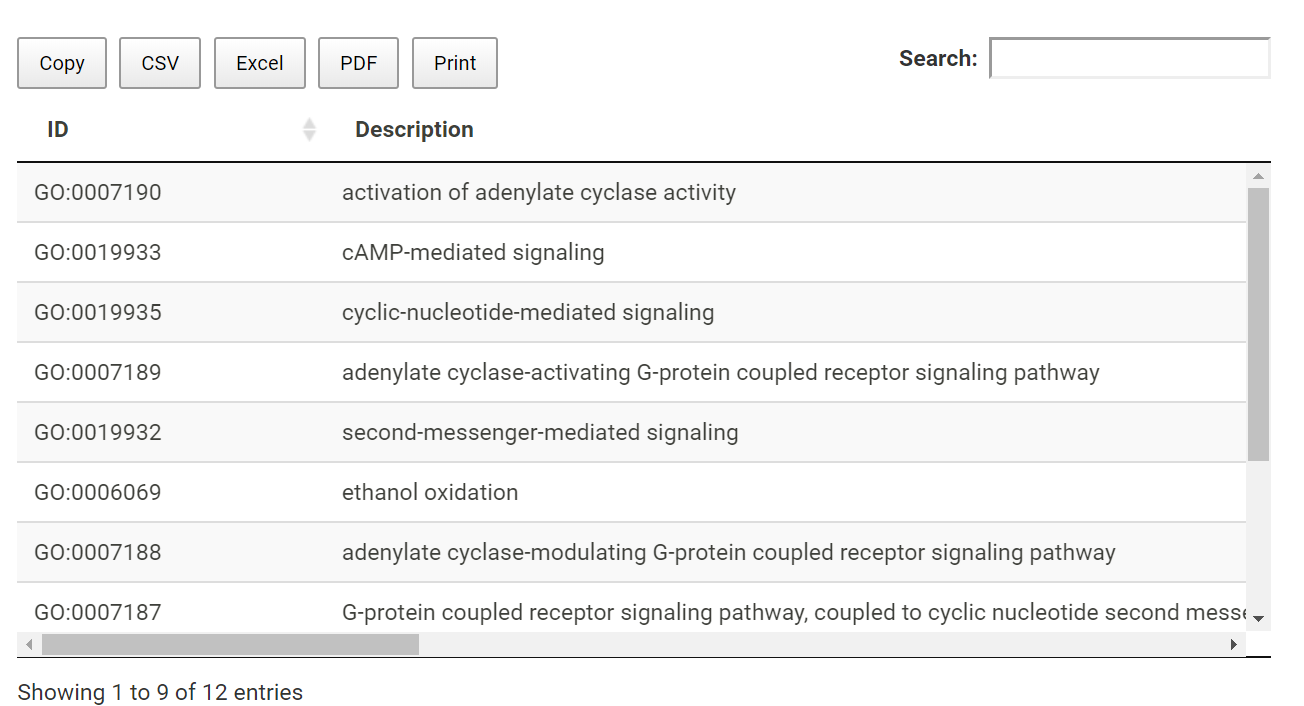Viewport: 1304px width, 706px height.
Task: Select the cyclic-nucleotide-mediated signaling row
Action: click(x=632, y=312)
